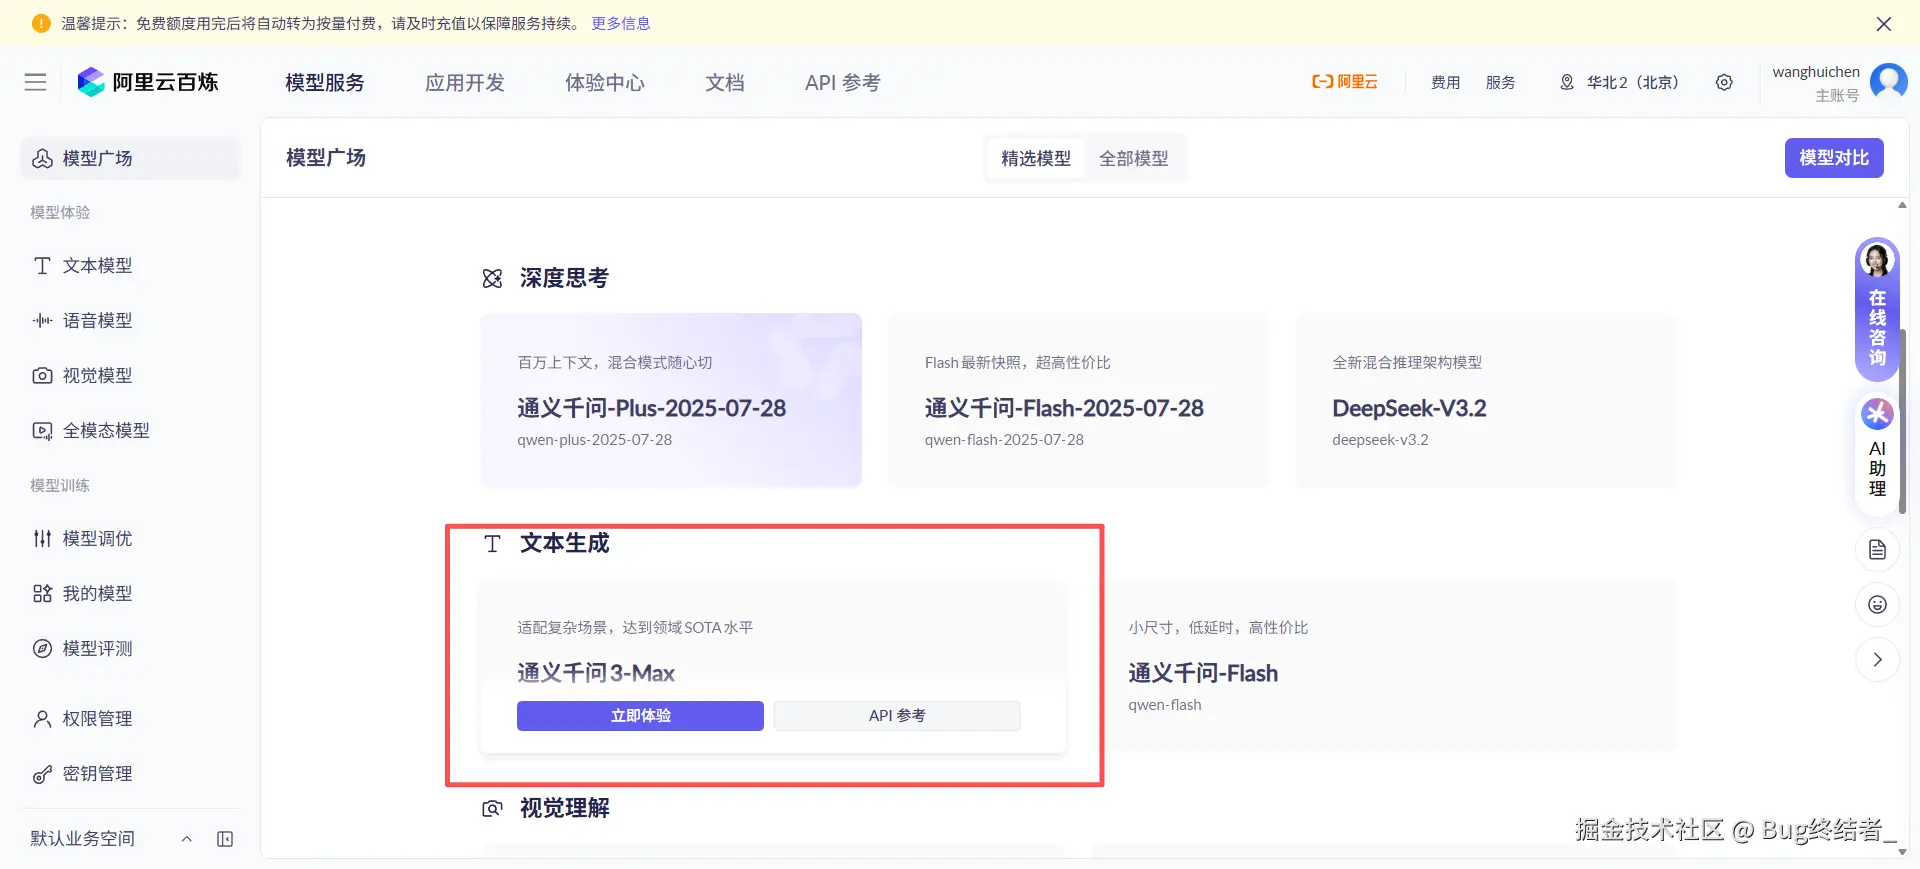Image resolution: width=1920 pixels, height=869 pixels.
Task: Switch to 全部模型 view
Action: (1133, 158)
